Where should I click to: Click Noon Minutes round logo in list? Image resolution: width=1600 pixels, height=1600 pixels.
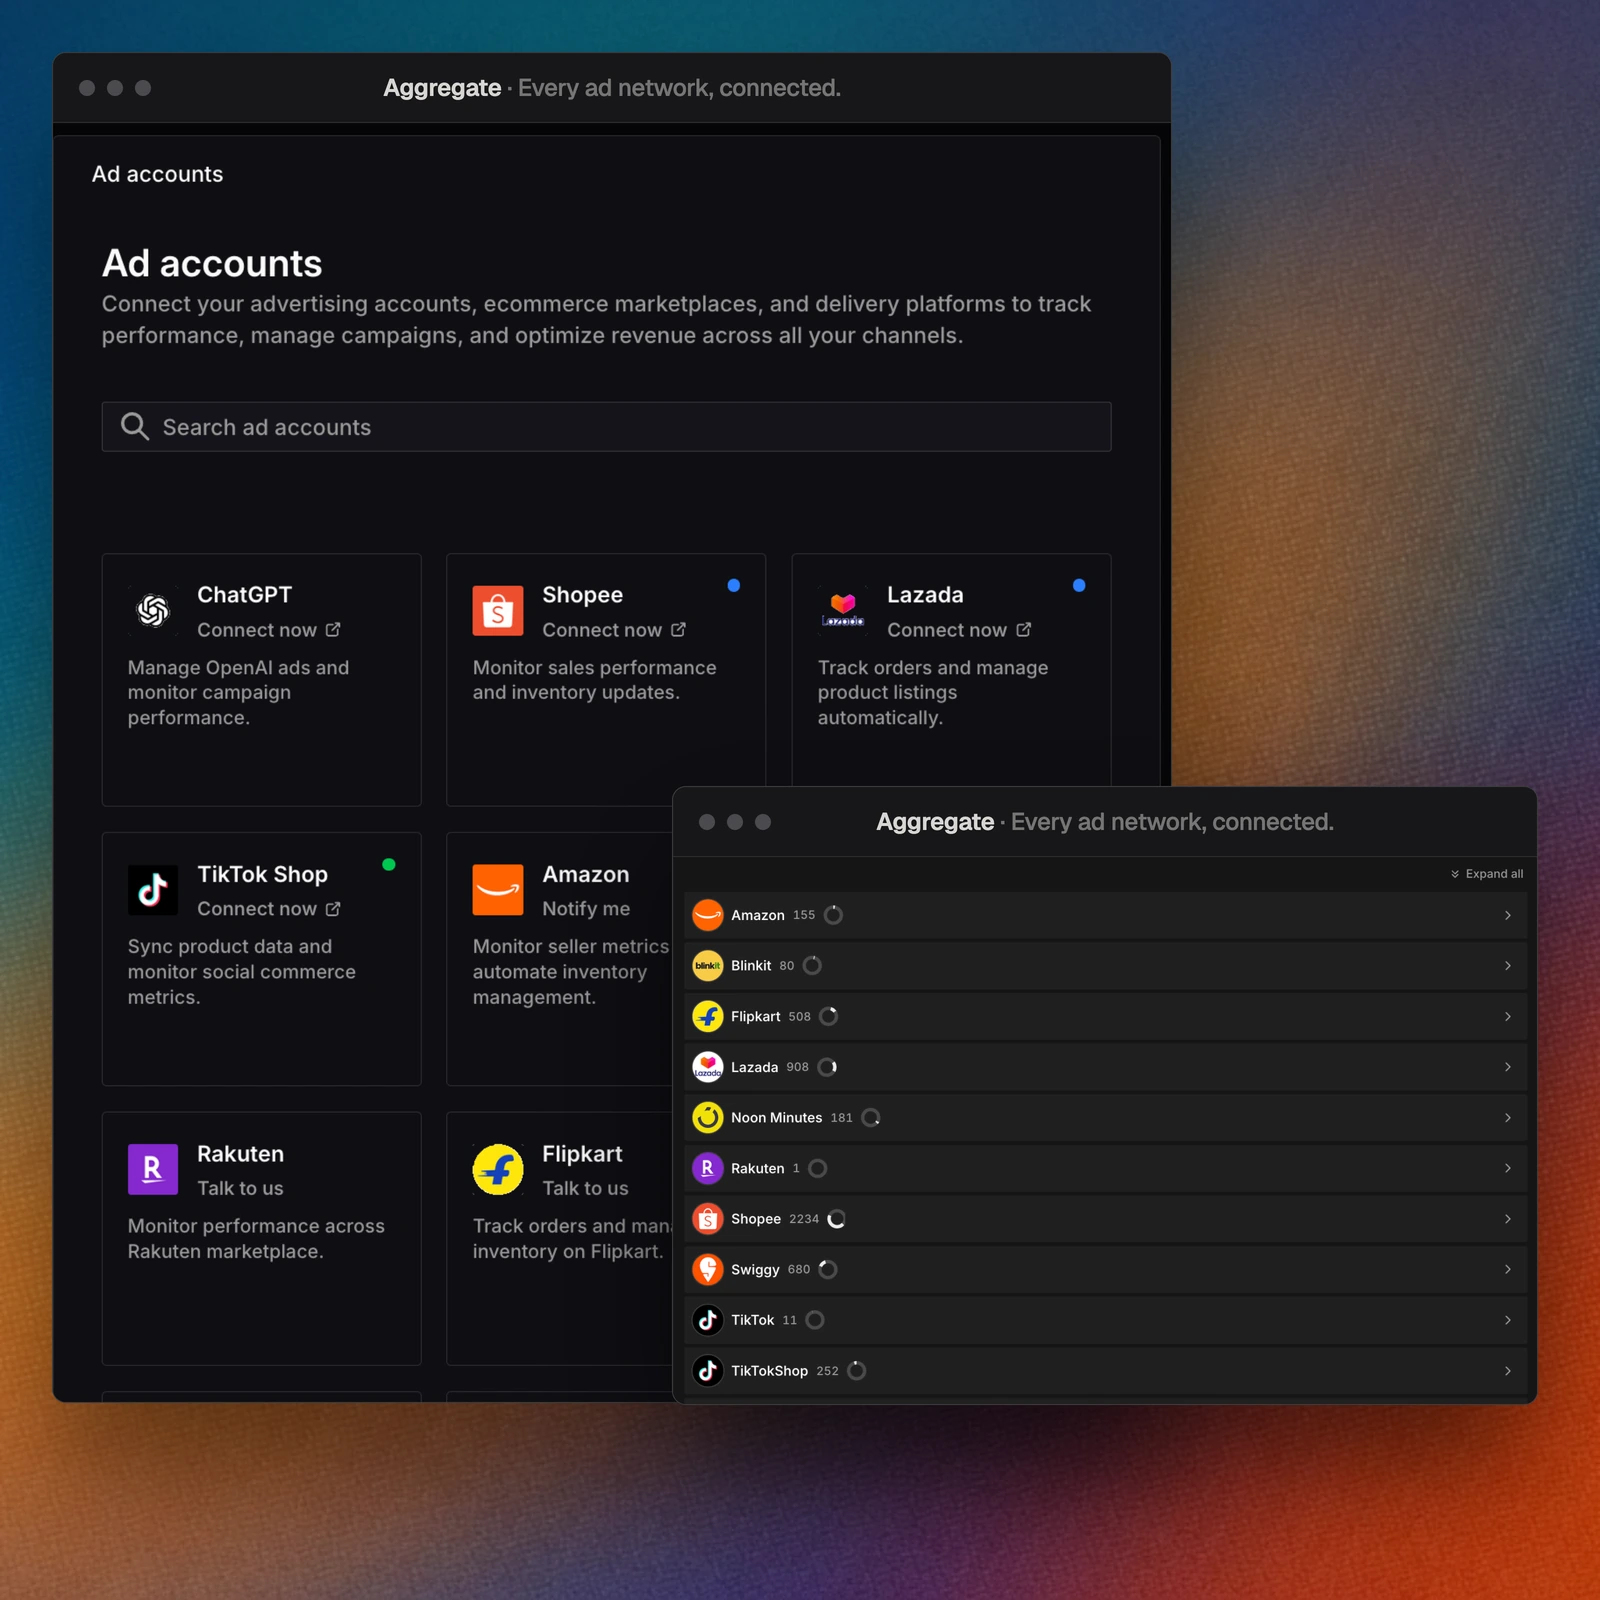coord(708,1117)
